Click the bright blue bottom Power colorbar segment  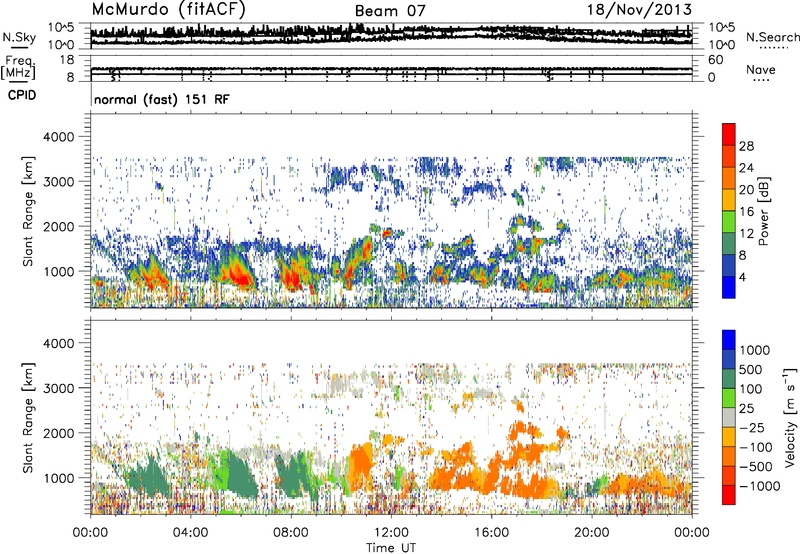pyautogui.click(x=729, y=287)
